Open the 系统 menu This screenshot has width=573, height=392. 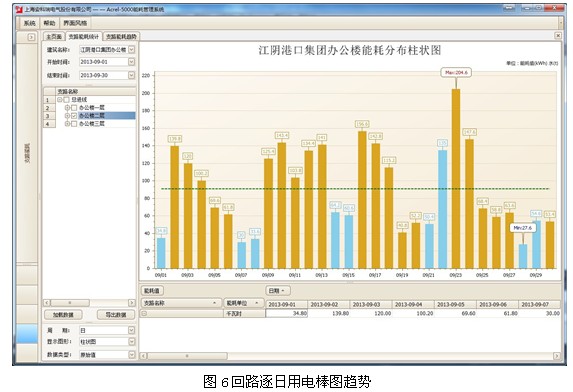pyautogui.click(x=30, y=23)
